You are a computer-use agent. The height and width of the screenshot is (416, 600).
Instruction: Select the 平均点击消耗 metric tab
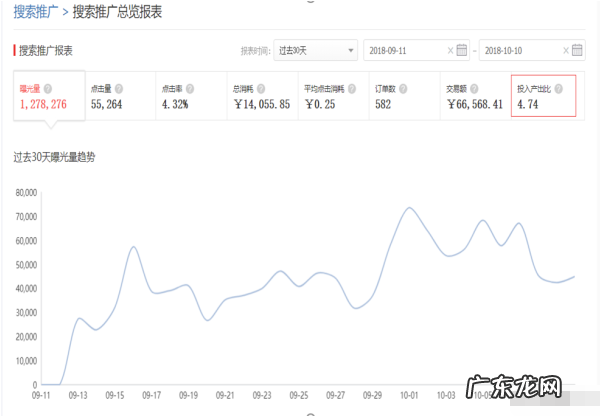click(333, 96)
